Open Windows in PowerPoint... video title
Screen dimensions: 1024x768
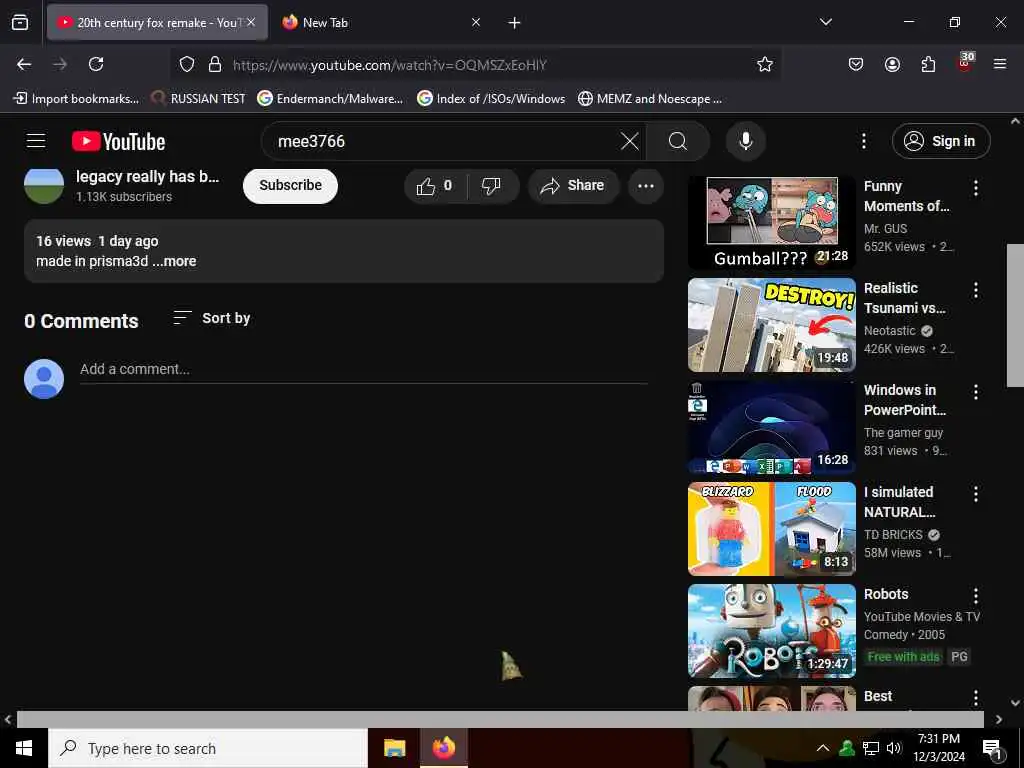pos(904,400)
